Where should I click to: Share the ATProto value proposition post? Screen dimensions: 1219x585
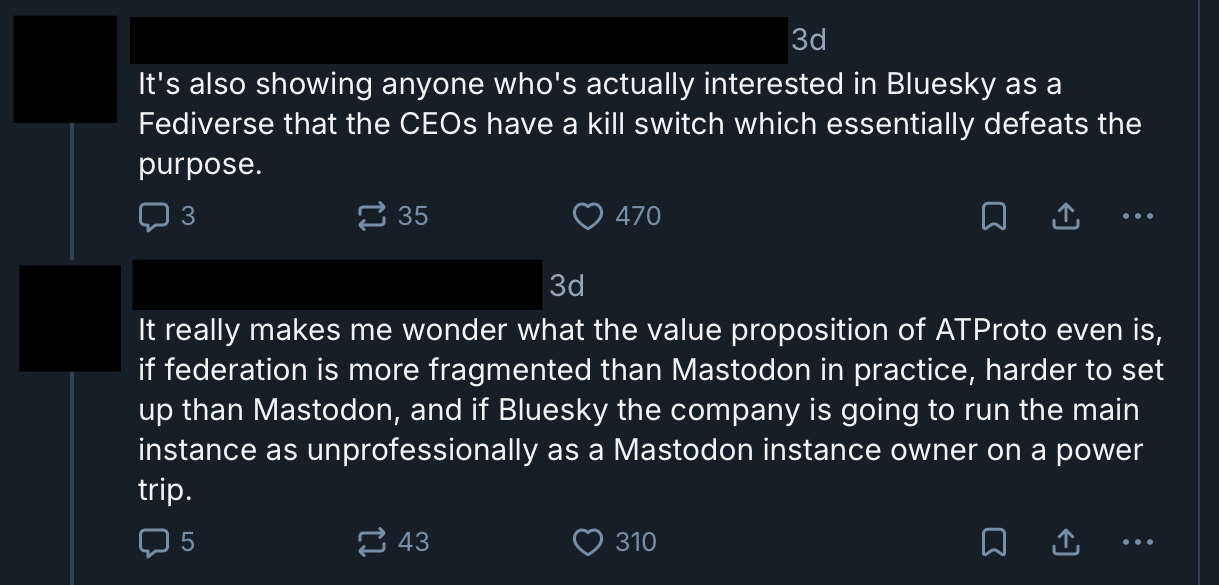point(1066,542)
